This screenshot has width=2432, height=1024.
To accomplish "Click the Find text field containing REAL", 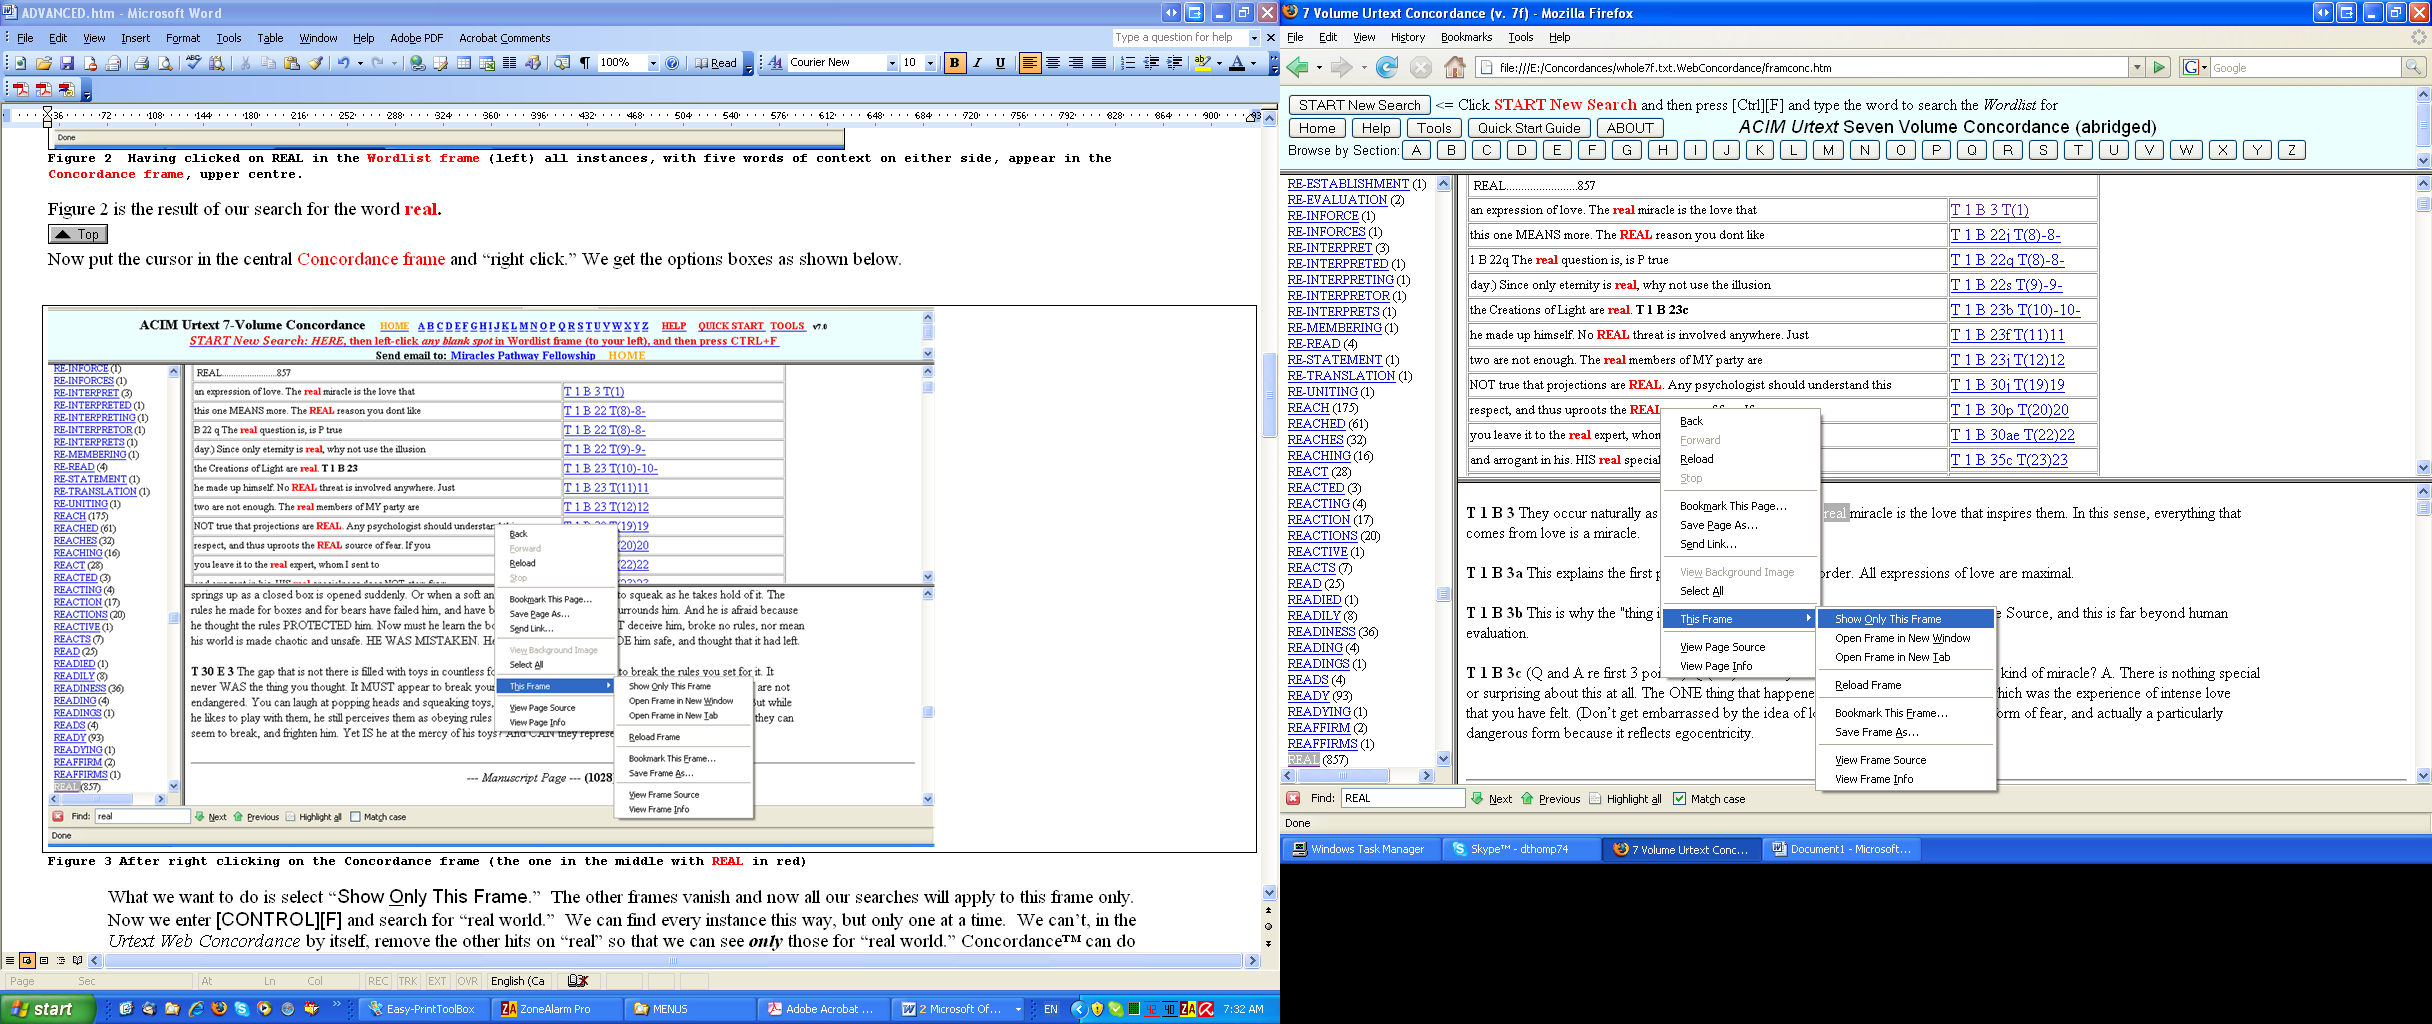I will (1402, 798).
